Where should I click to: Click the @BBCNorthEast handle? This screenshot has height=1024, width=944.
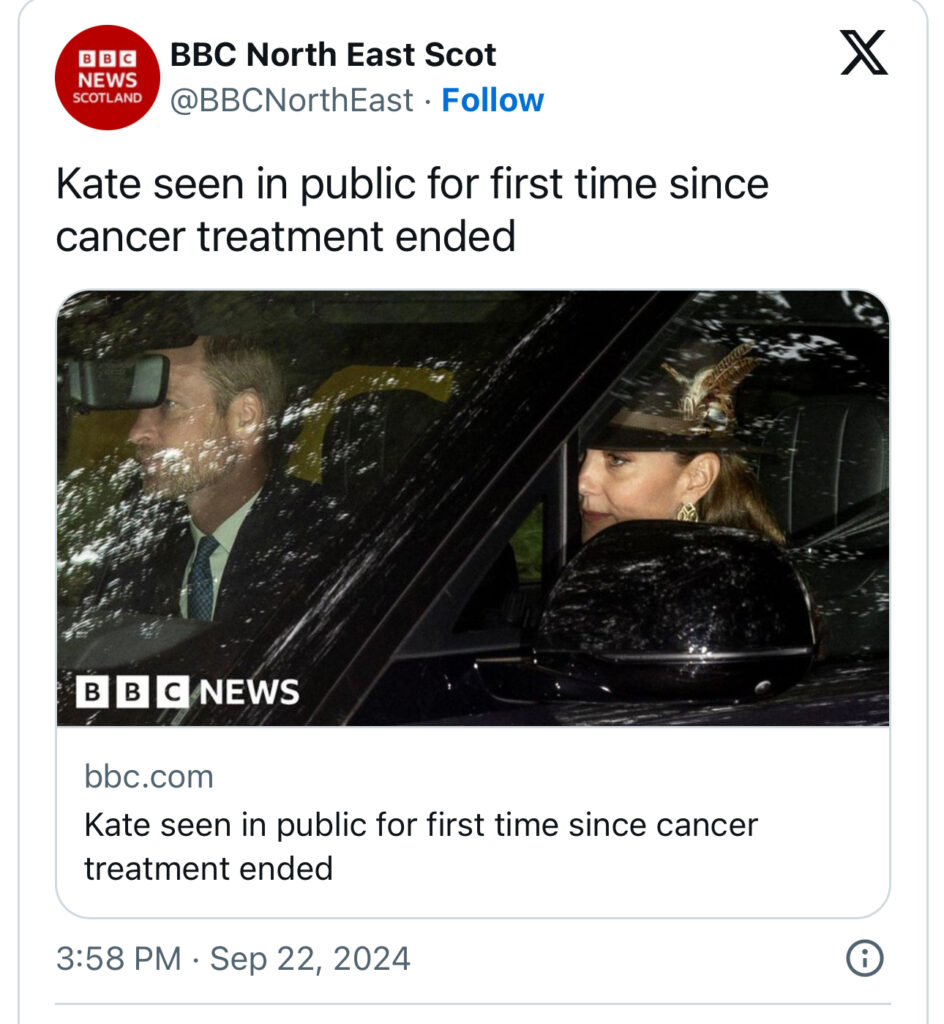(291, 100)
